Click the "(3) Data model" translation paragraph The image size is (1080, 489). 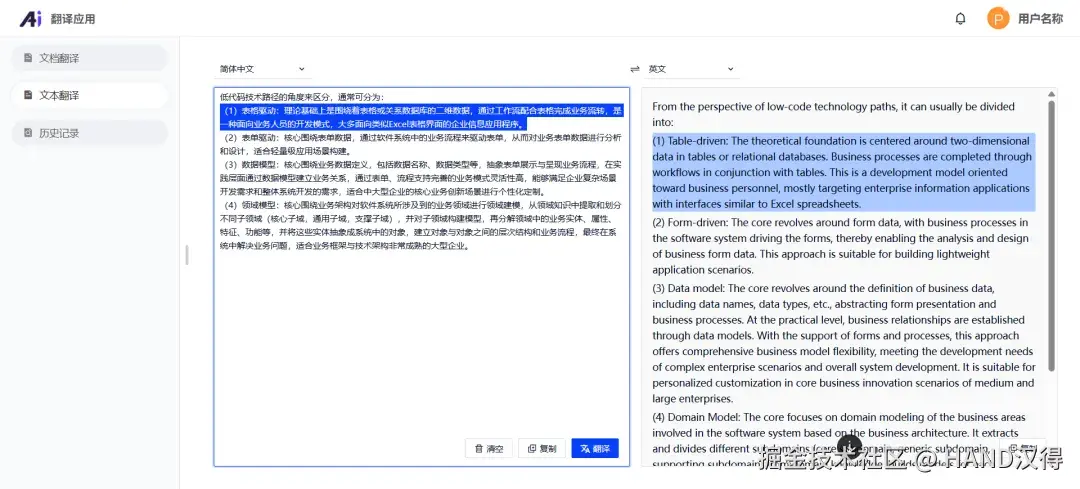(x=844, y=343)
